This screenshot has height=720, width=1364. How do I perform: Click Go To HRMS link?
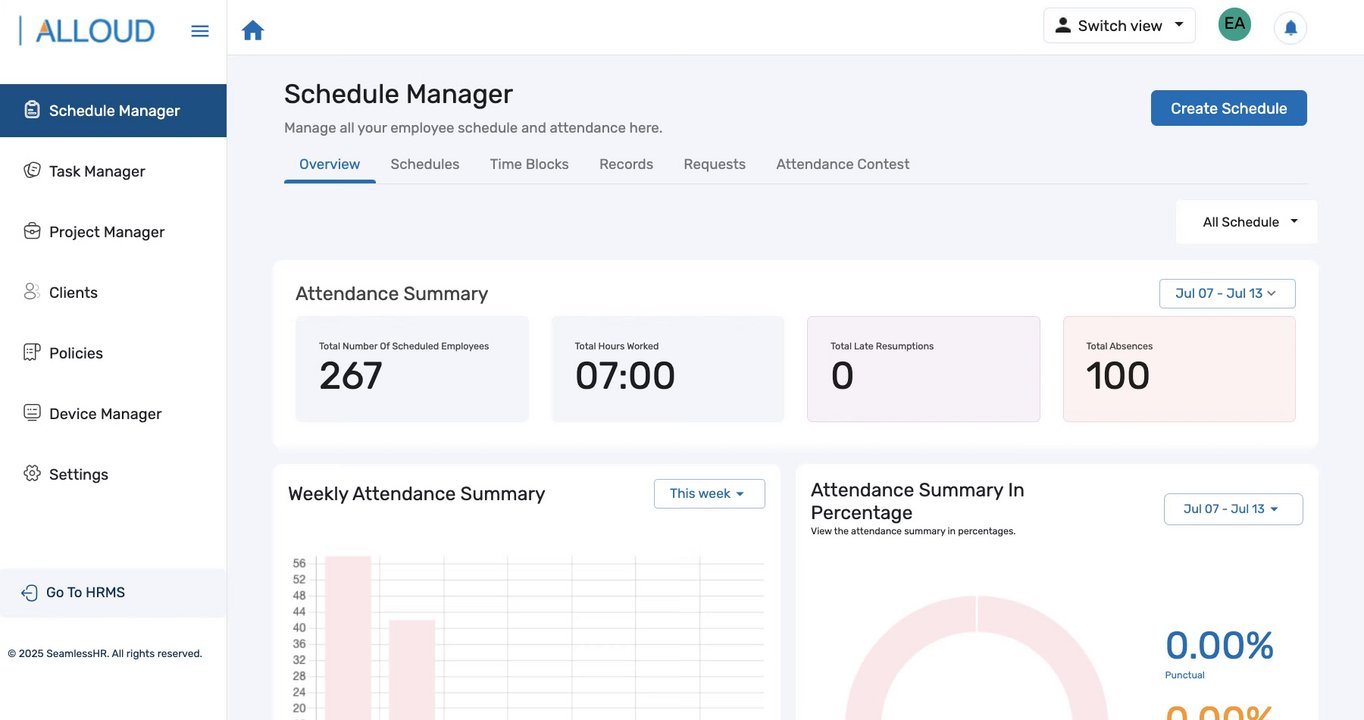point(85,593)
